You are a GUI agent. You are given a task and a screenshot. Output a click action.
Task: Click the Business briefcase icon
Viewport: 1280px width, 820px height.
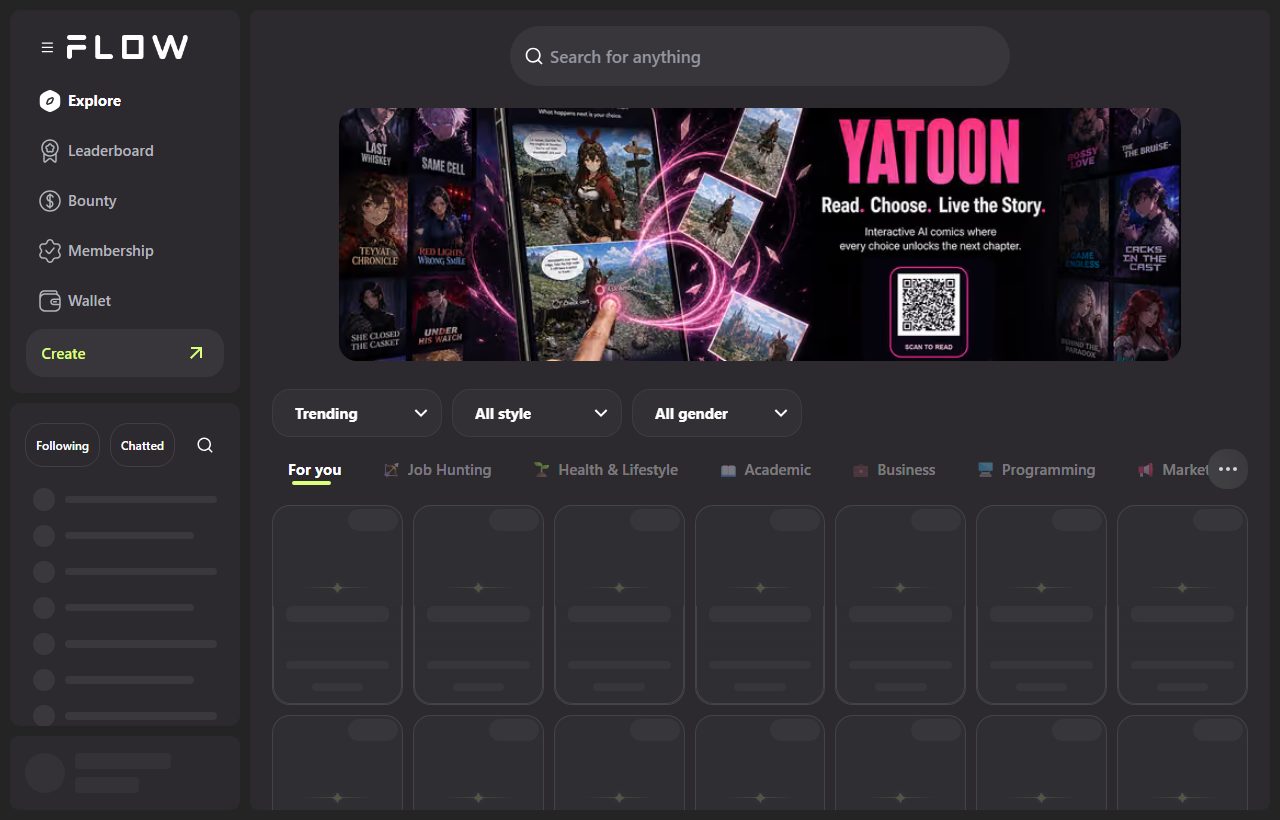pyautogui.click(x=861, y=470)
